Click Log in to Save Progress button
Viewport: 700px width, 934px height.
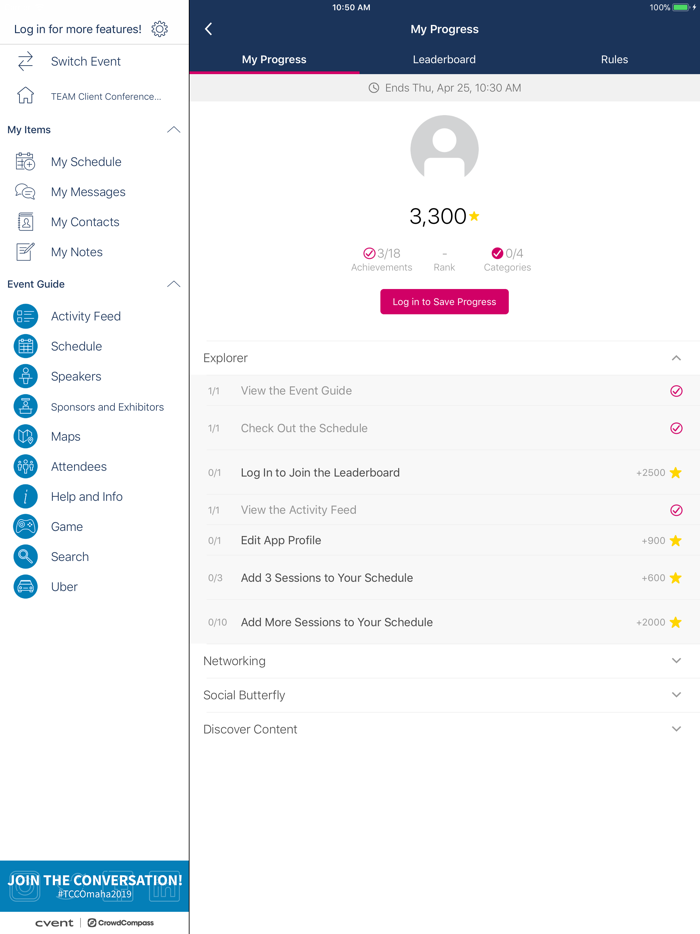pyautogui.click(x=444, y=301)
